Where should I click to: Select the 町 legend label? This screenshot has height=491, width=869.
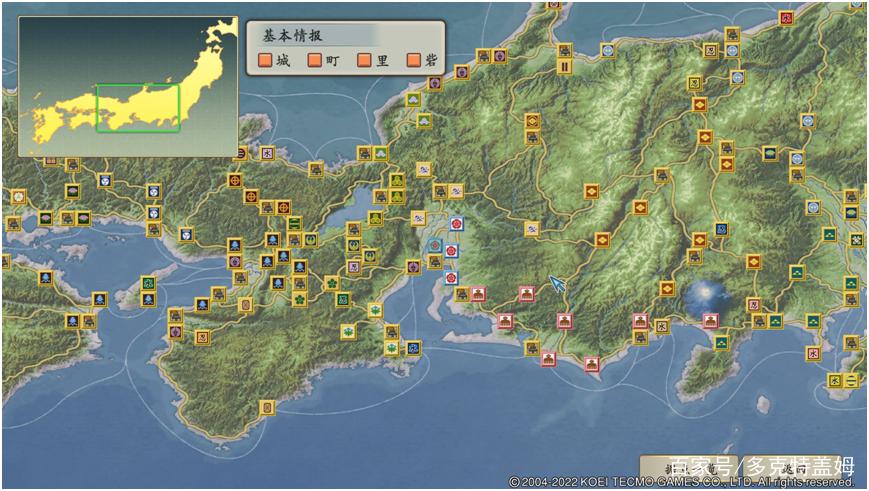[x=333, y=60]
